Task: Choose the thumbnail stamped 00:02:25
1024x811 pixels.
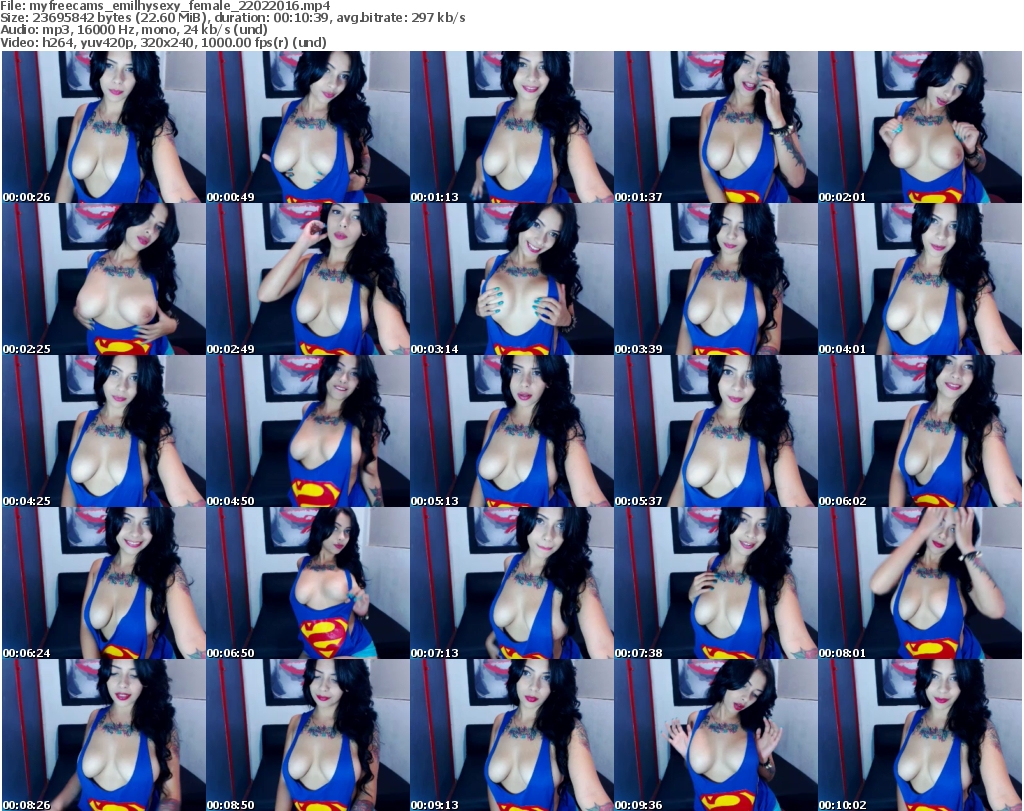Action: (104, 279)
